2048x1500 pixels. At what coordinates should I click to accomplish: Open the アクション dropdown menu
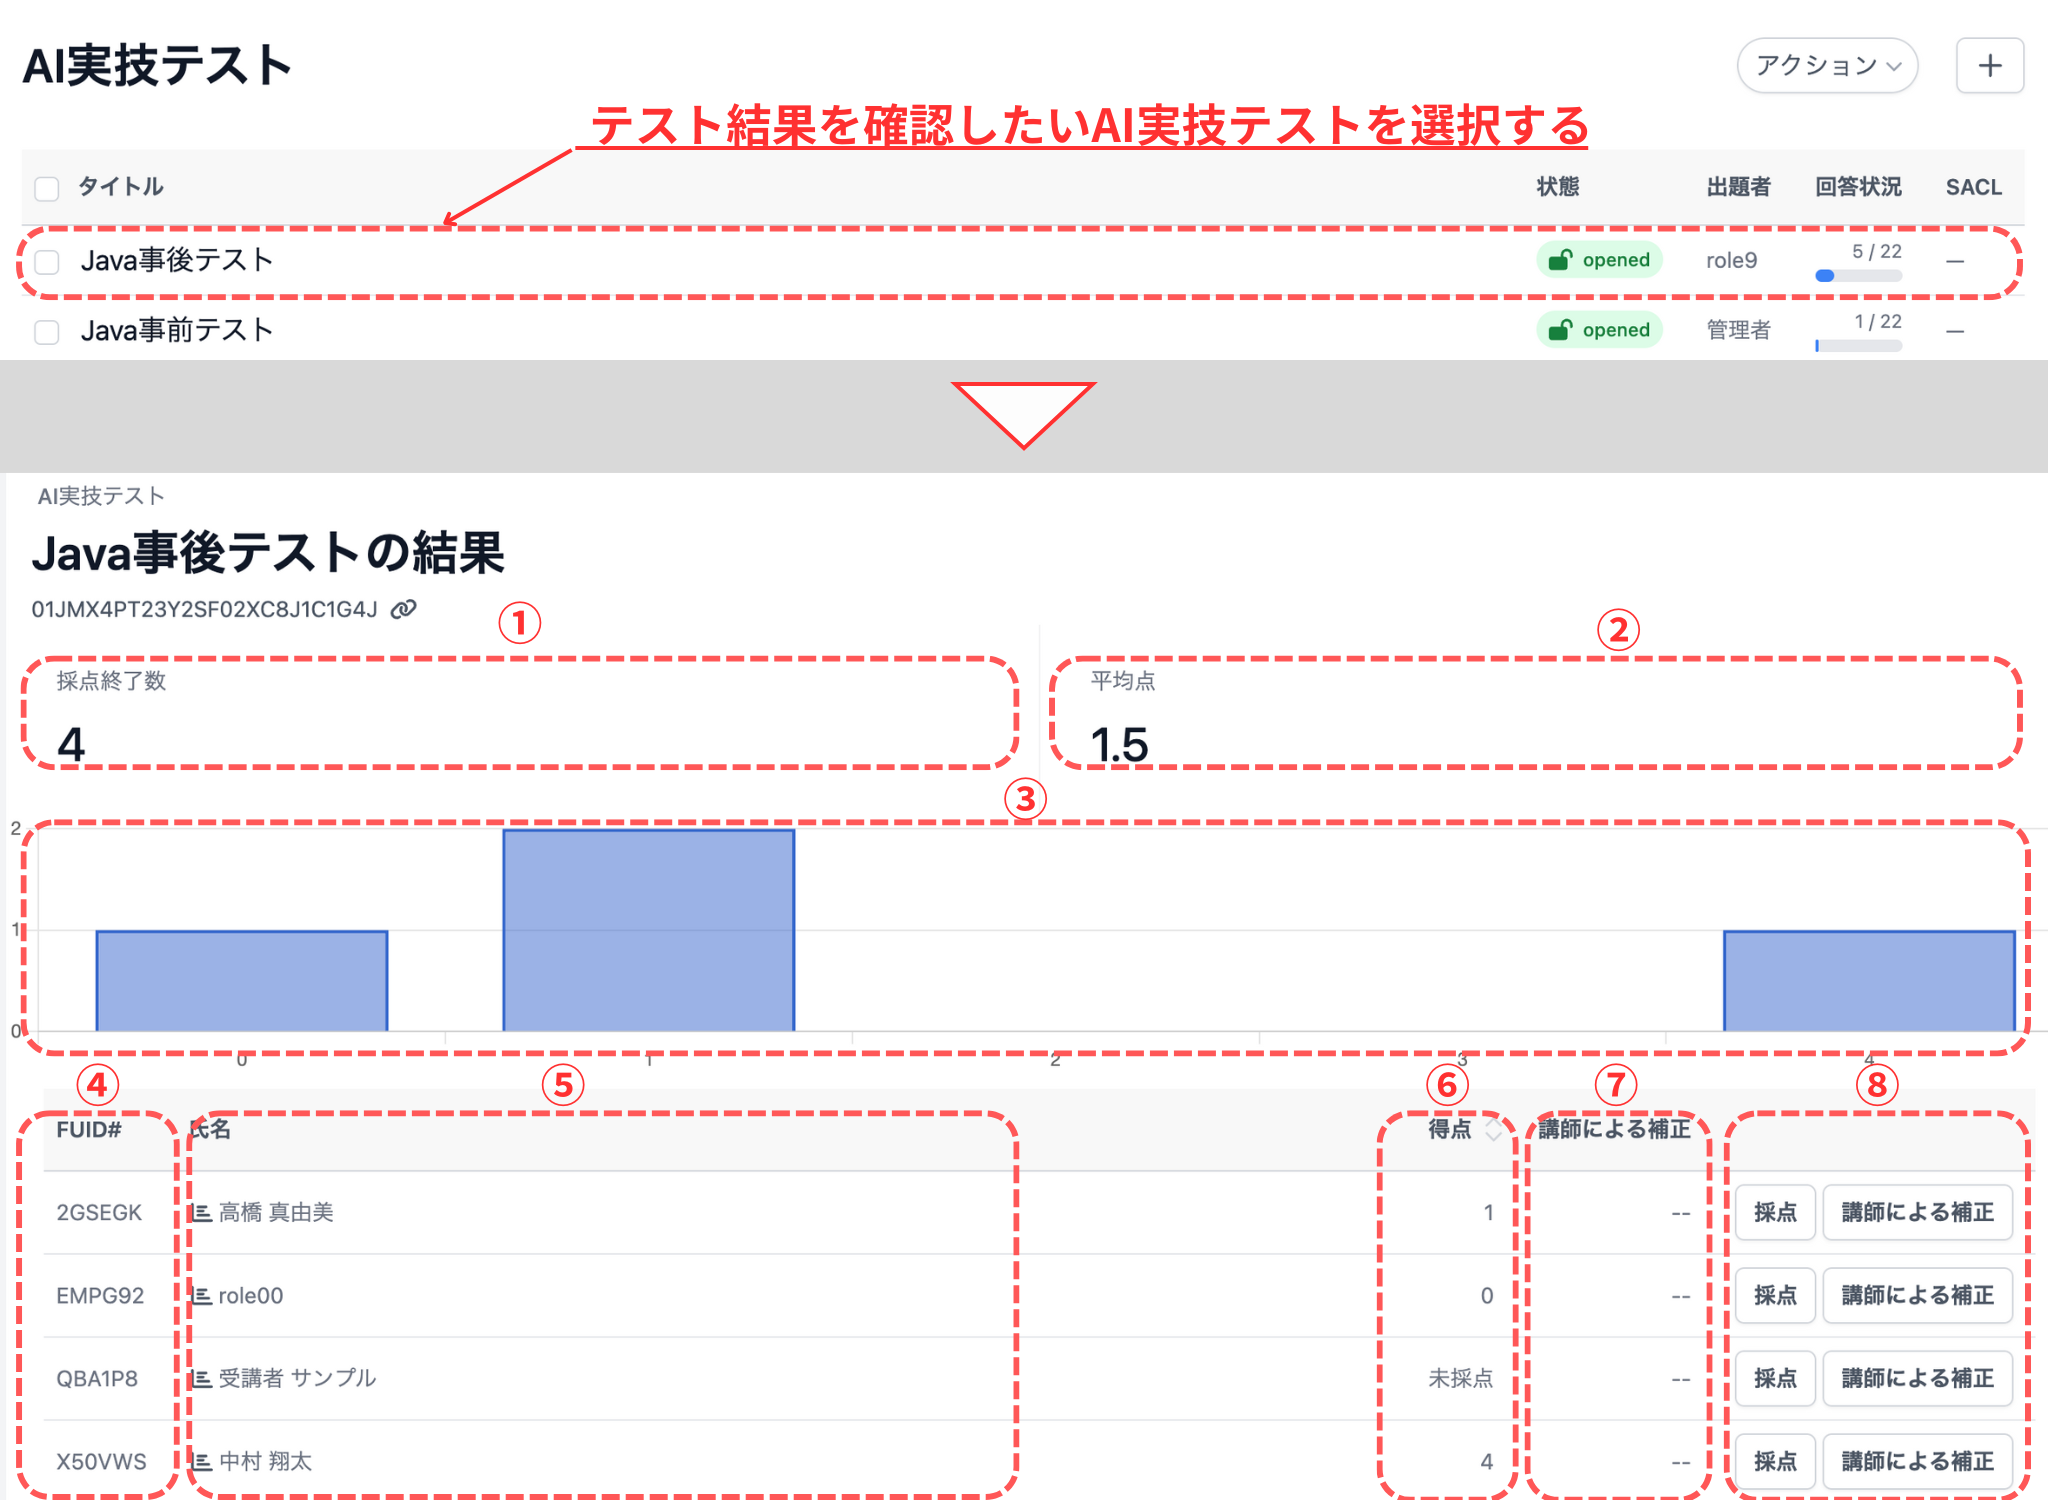pyautogui.click(x=1826, y=66)
